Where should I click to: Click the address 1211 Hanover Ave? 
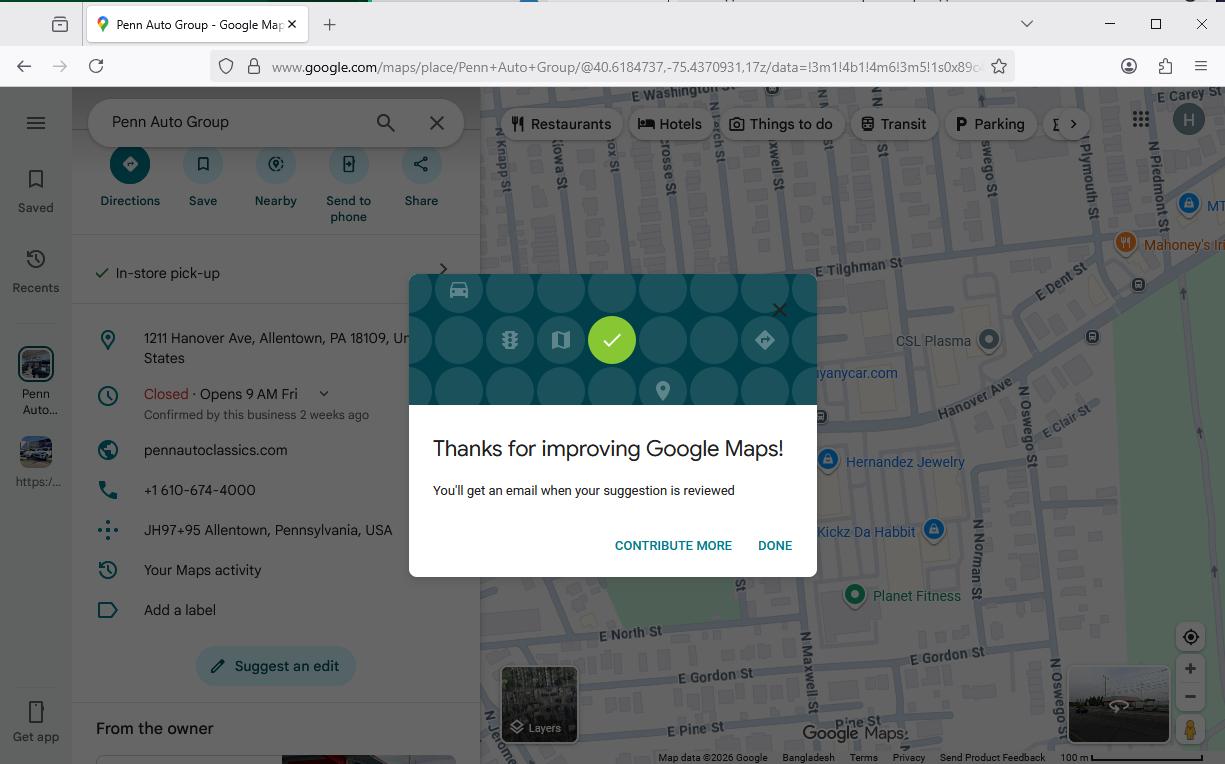pos(275,348)
